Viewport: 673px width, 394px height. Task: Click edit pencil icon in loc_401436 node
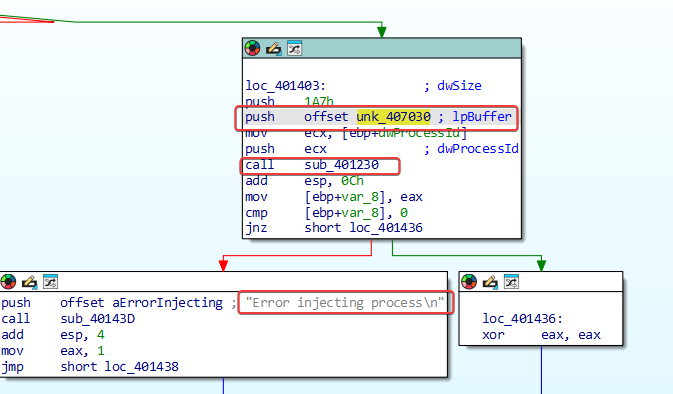tap(490, 282)
